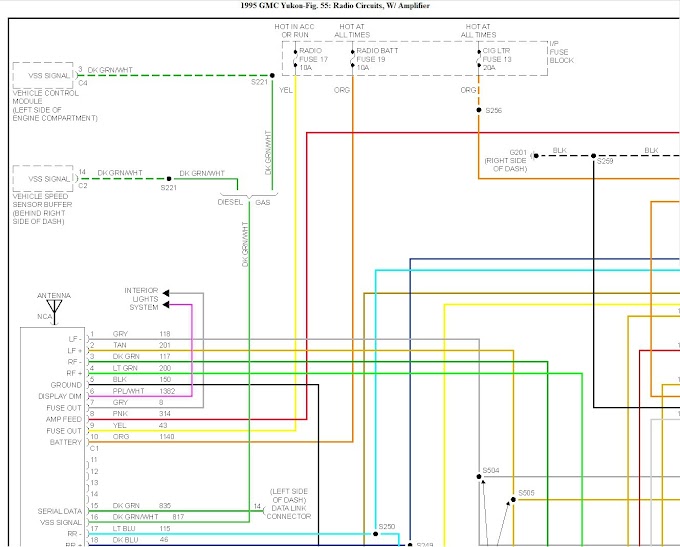This screenshot has height=547, width=680.
Task: Click the '(LEFT SIDE OF ENGINE COMPARTMENT)' note
Action: (x=55, y=114)
